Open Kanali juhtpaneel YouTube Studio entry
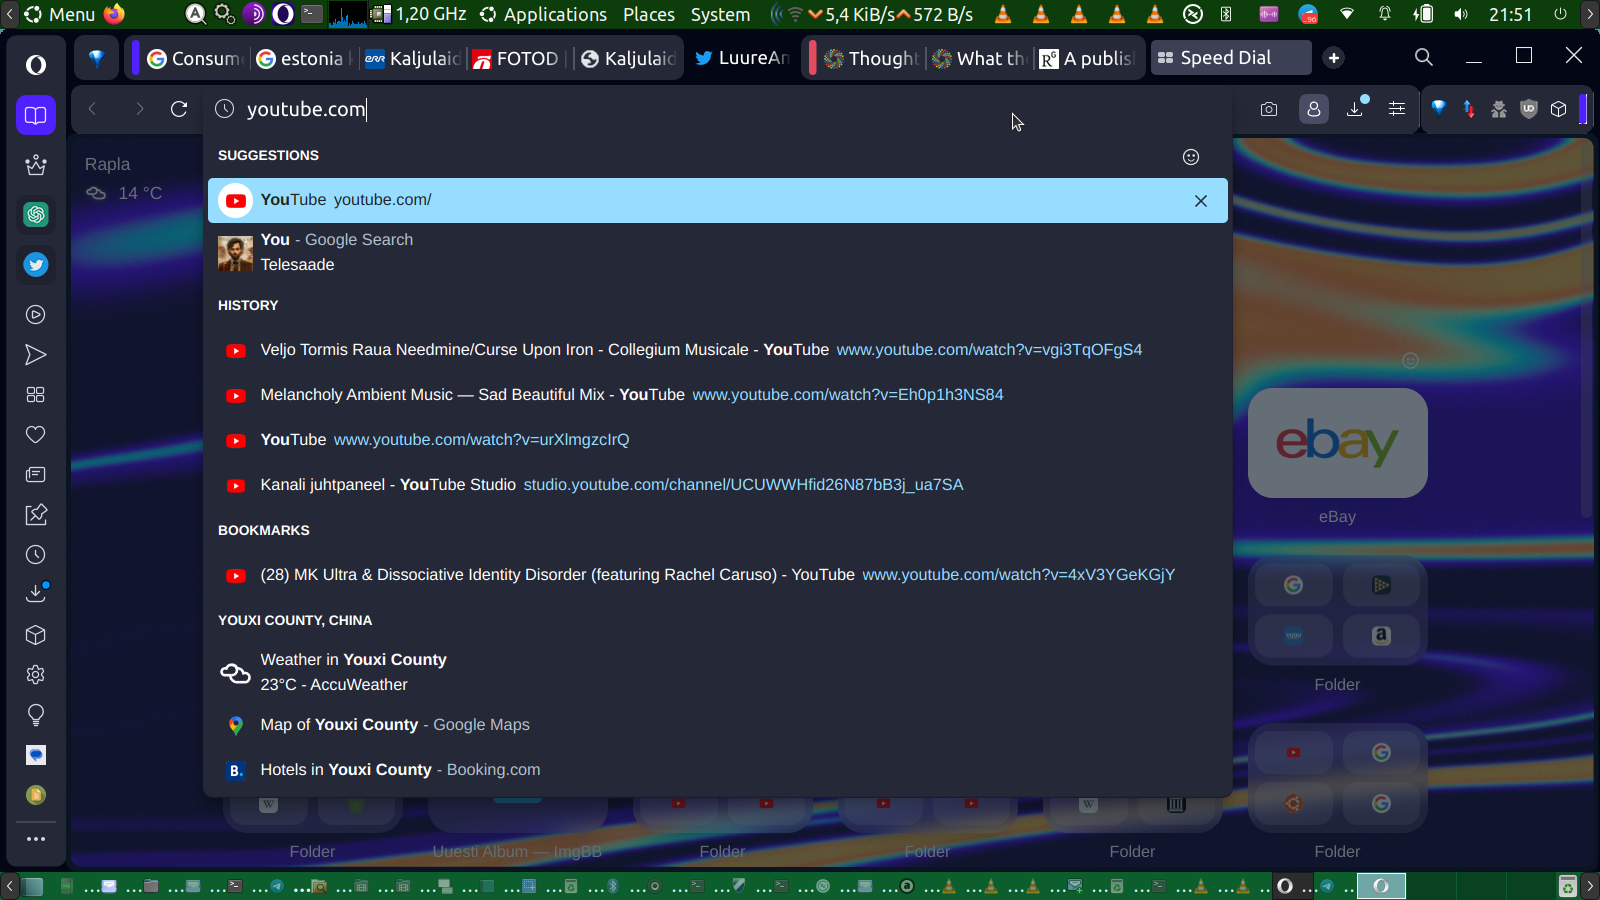Screen dimensions: 1600x900 pyautogui.click(x=718, y=485)
